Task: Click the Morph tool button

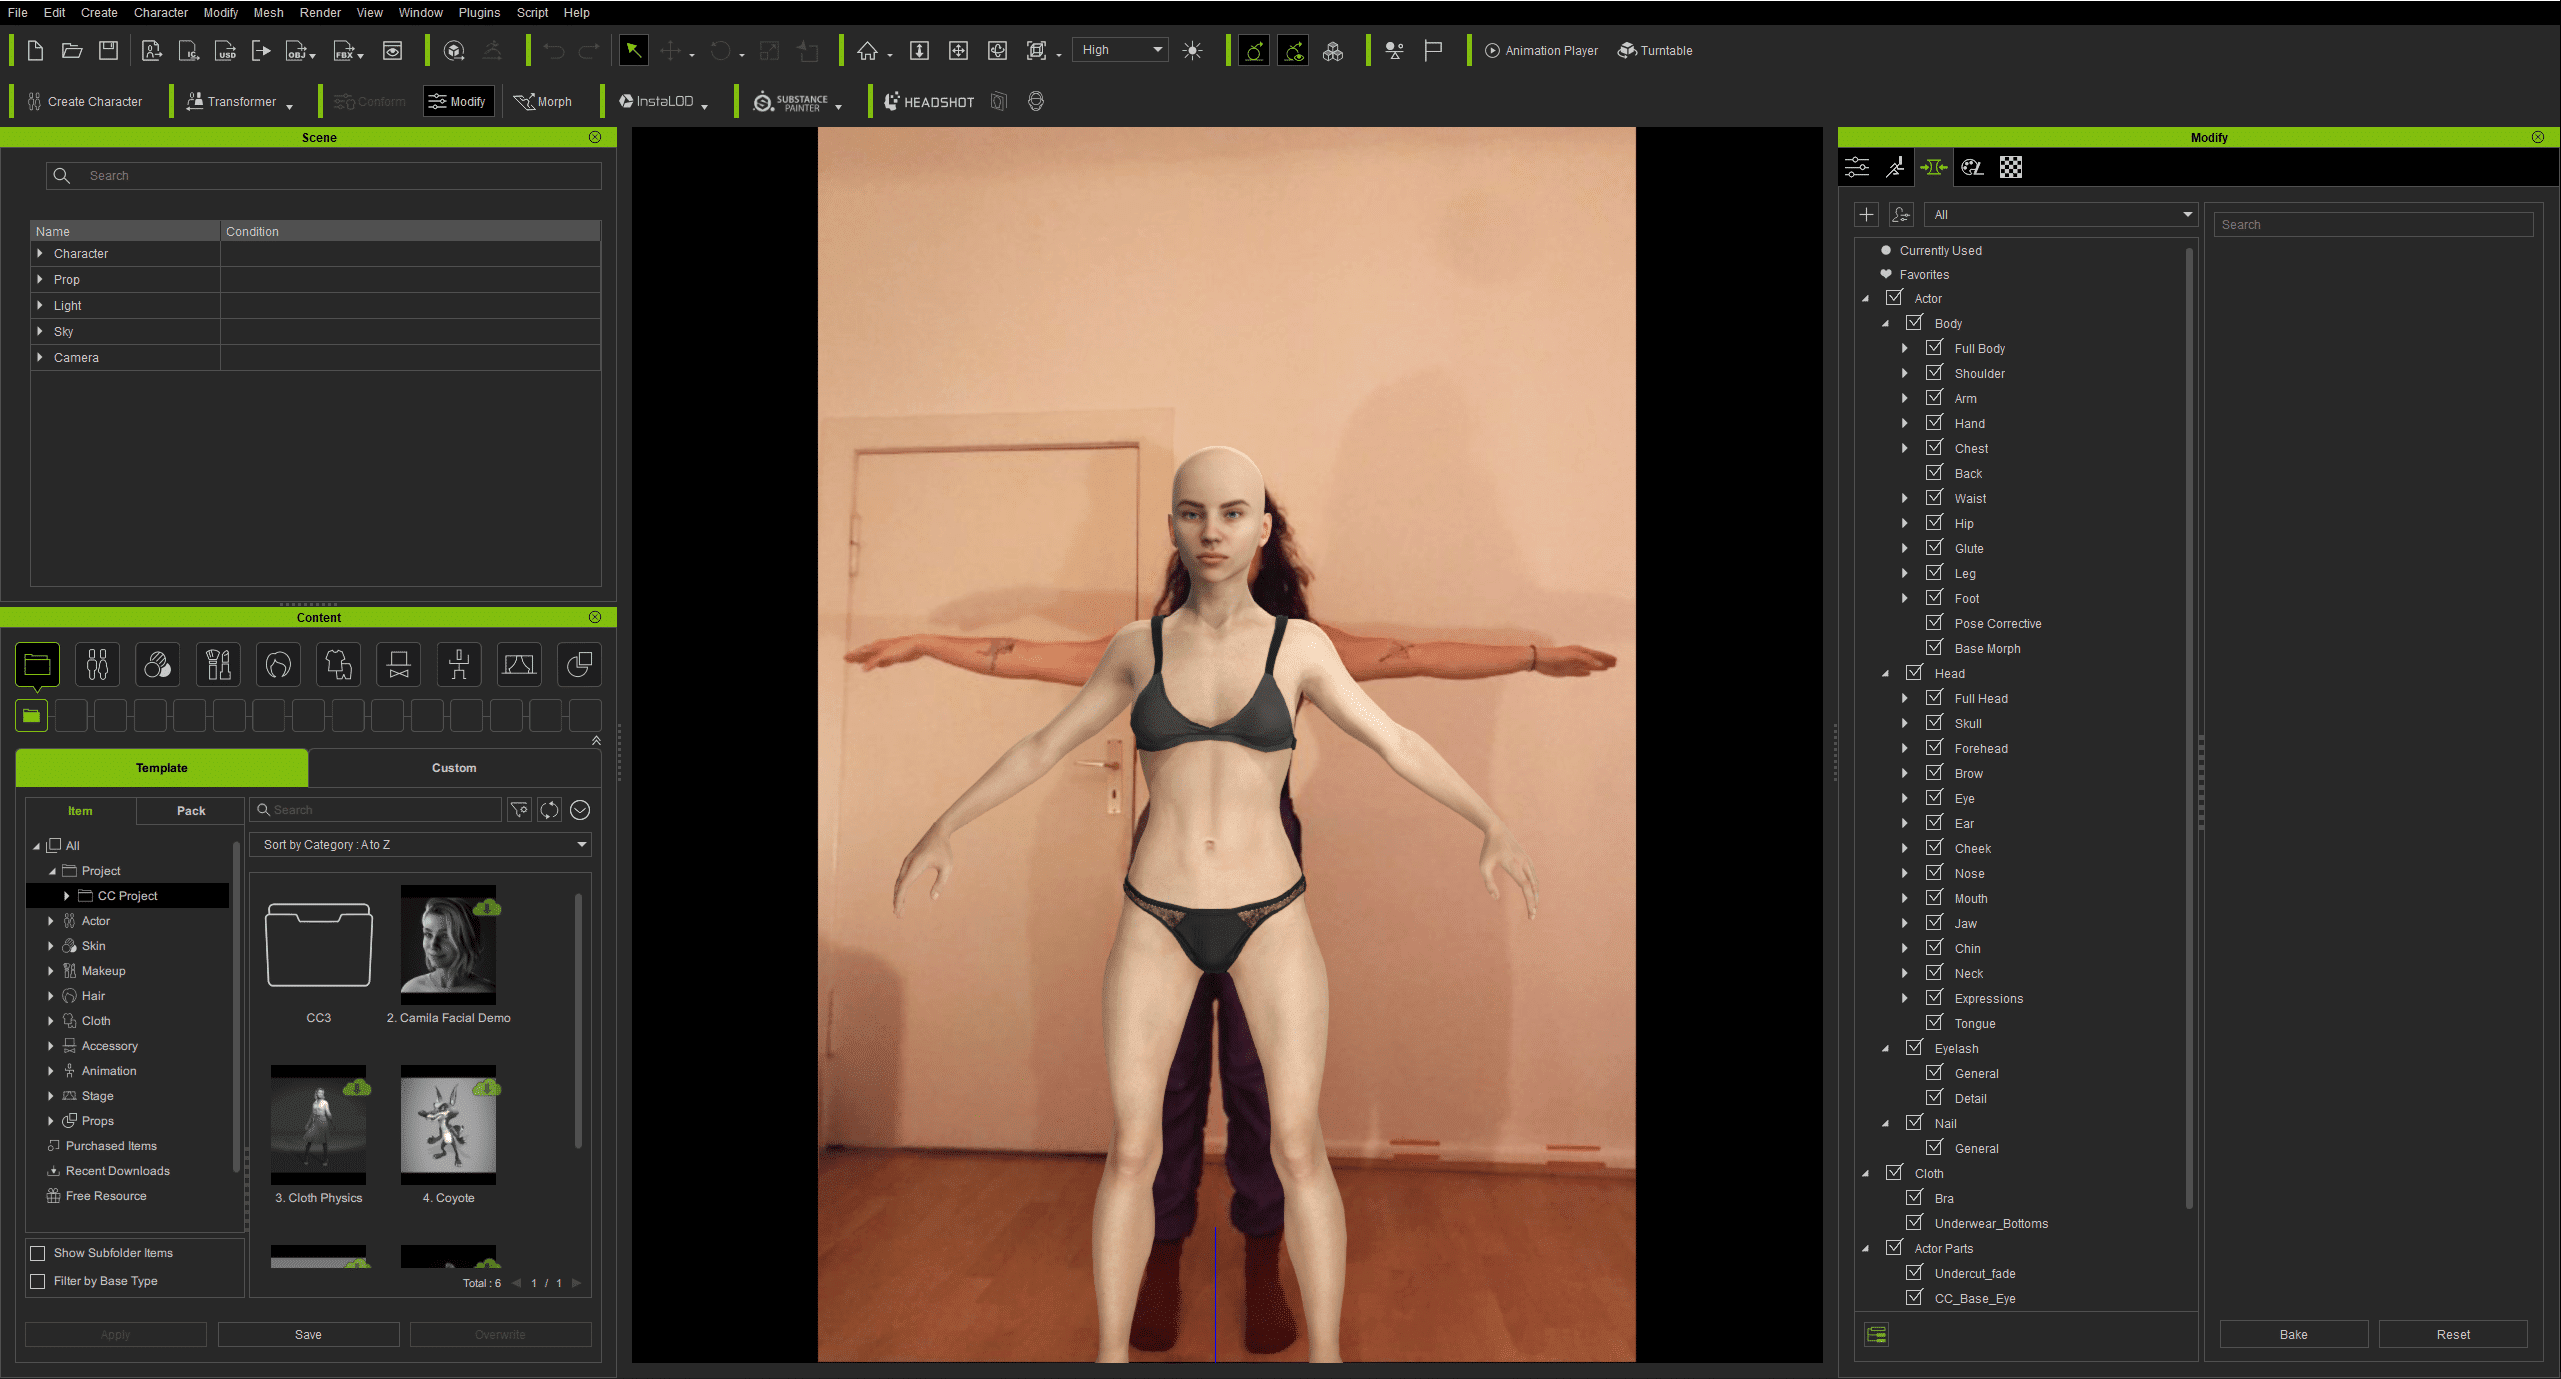Action: [543, 102]
